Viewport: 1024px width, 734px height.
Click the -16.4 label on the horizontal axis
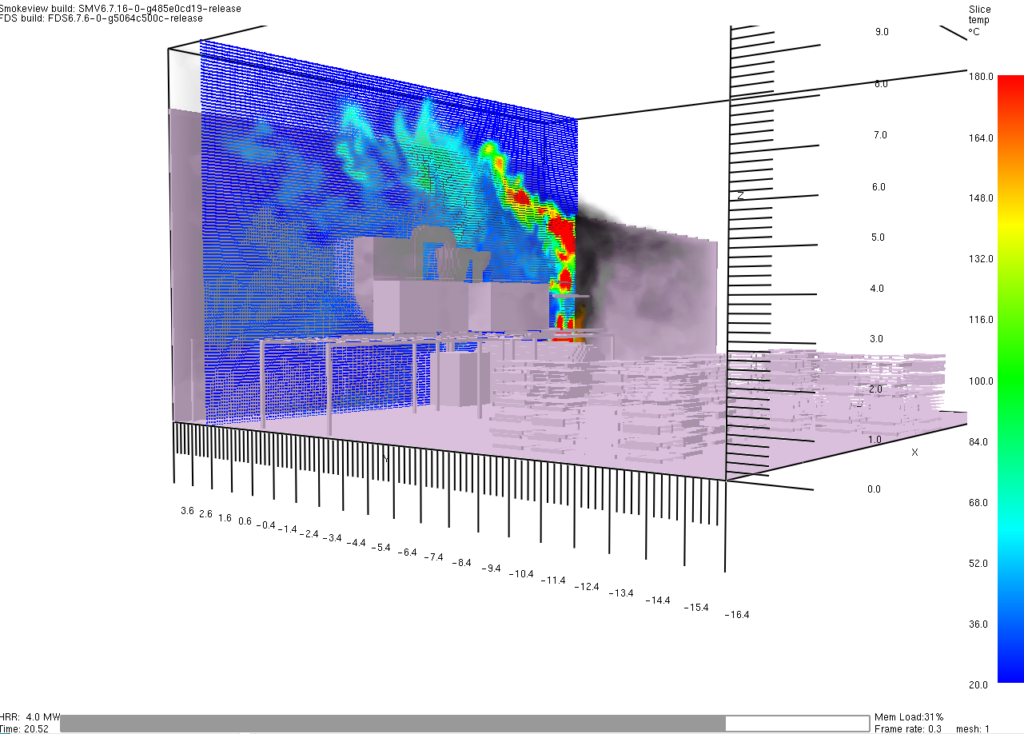736,615
